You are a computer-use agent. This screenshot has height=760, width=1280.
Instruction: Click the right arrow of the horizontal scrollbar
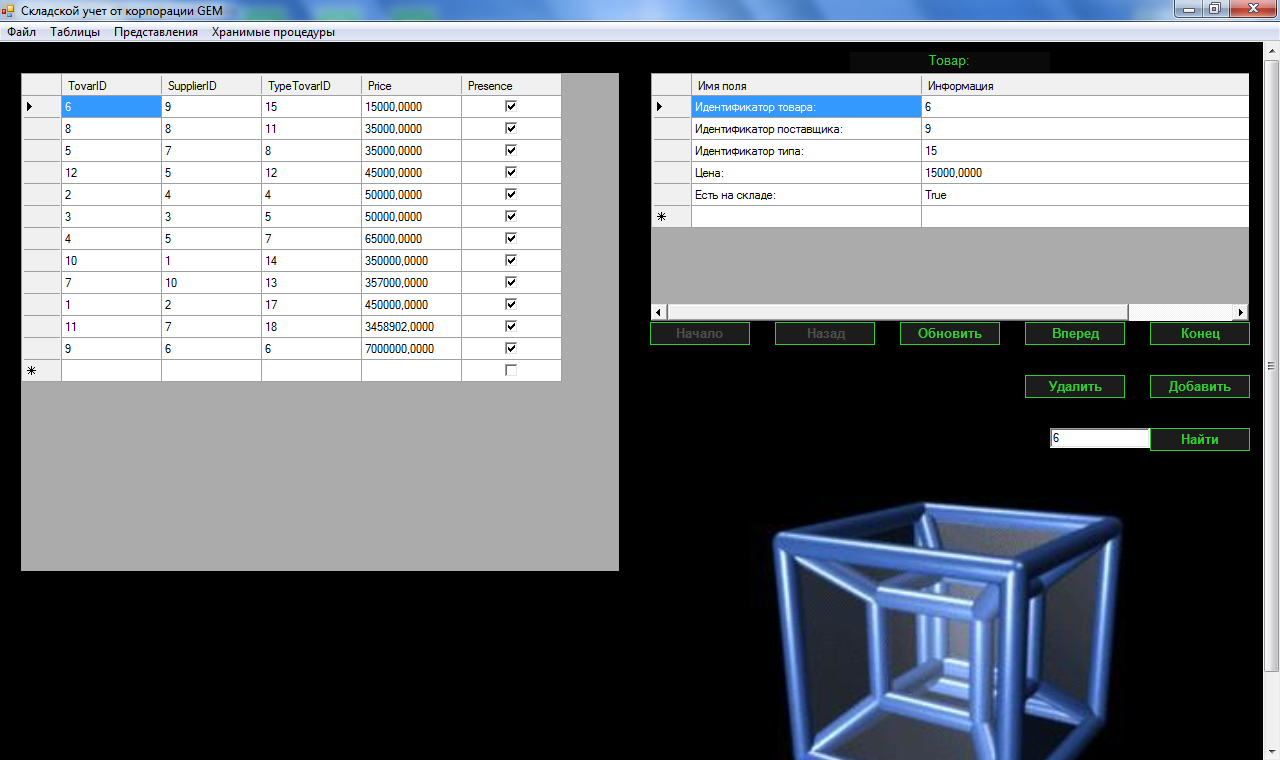(x=1242, y=313)
